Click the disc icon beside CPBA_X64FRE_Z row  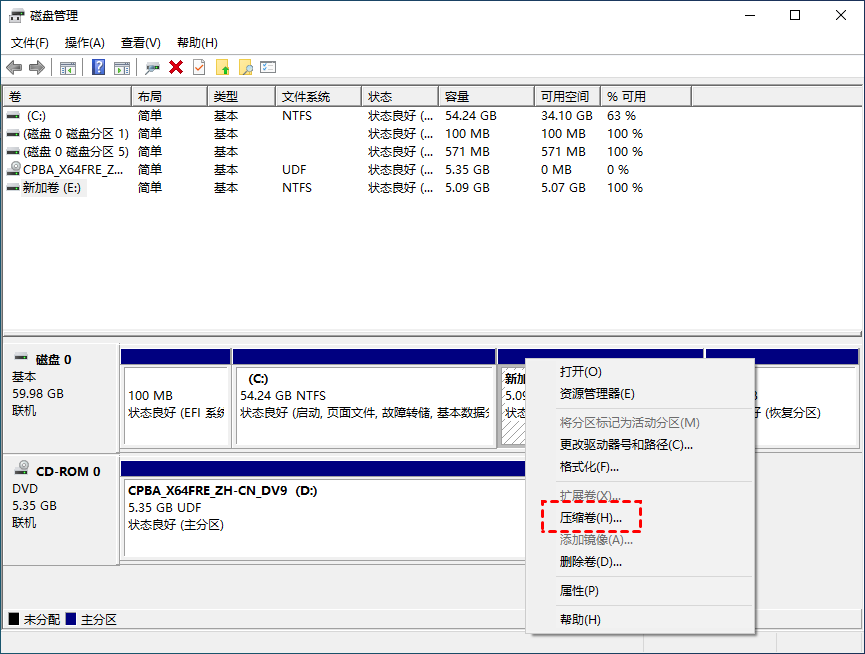14,168
